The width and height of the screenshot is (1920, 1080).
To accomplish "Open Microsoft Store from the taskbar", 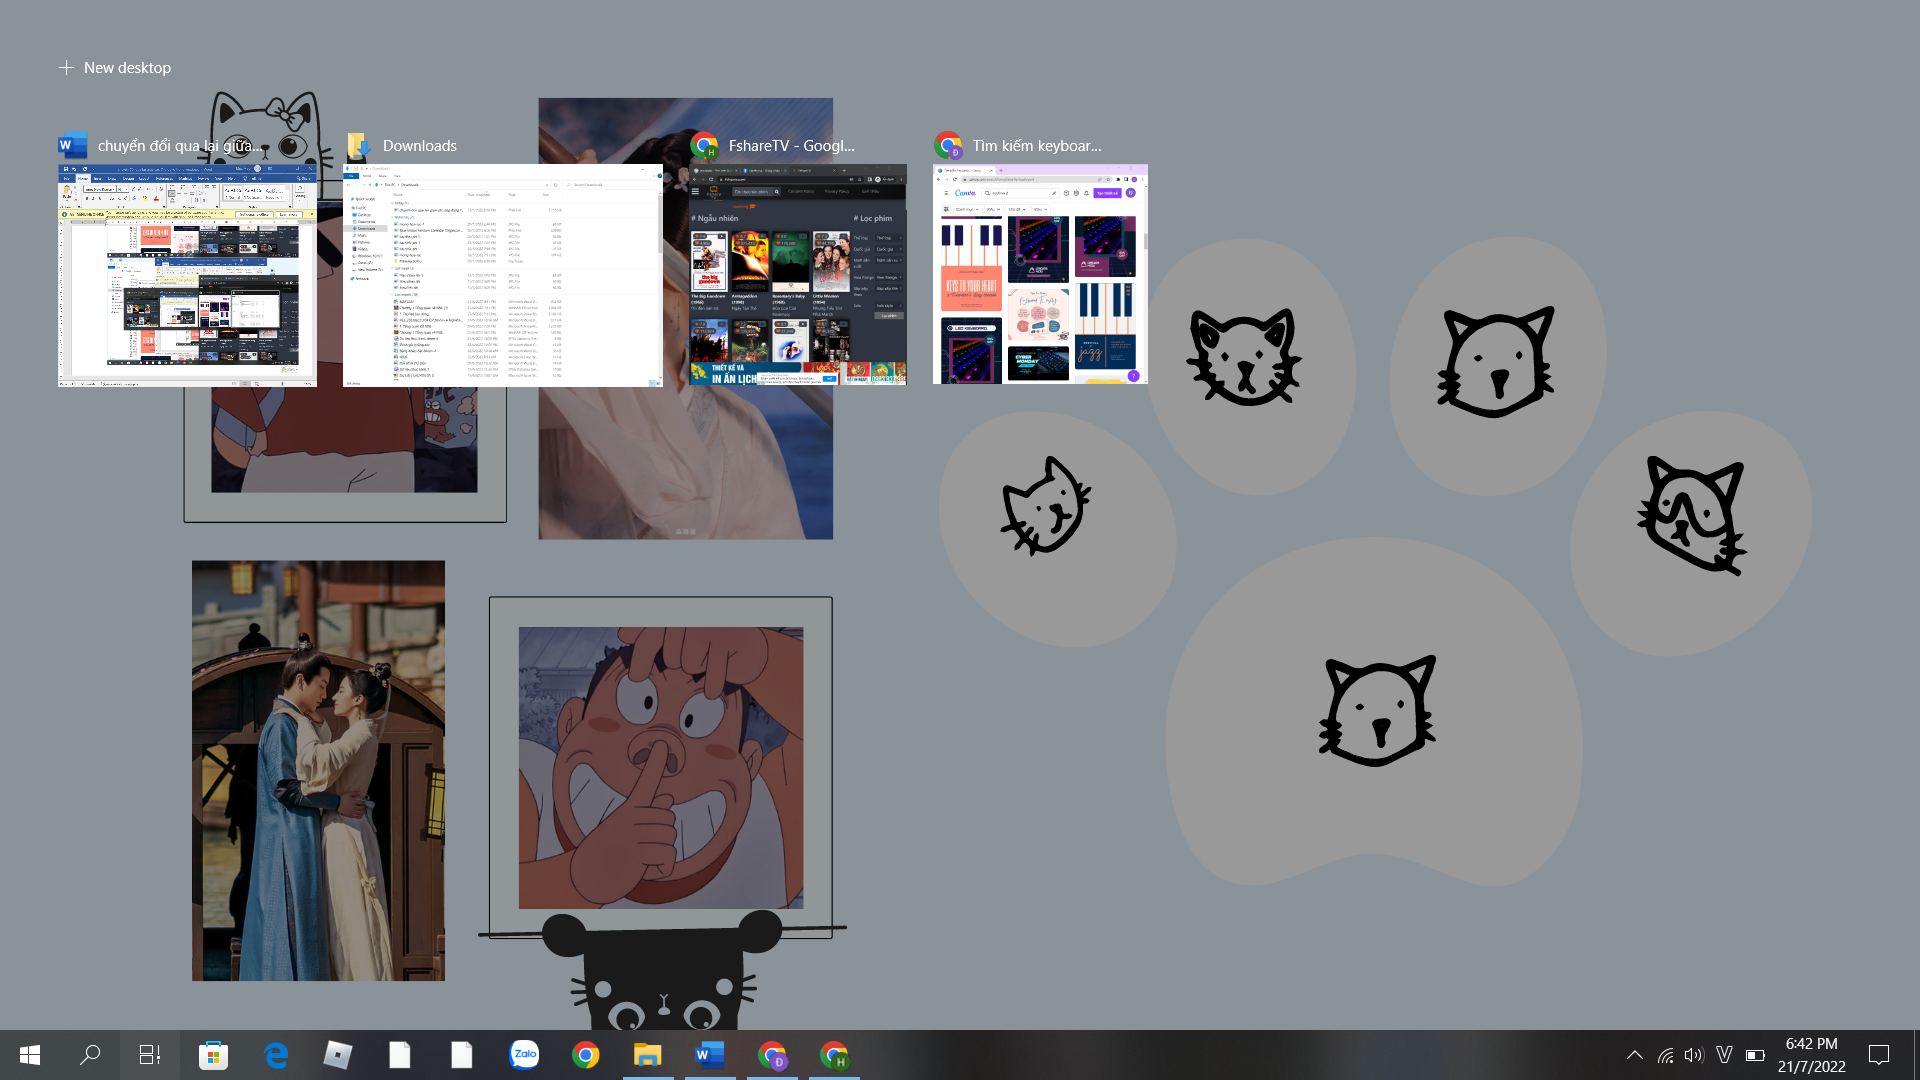I will (x=213, y=1055).
